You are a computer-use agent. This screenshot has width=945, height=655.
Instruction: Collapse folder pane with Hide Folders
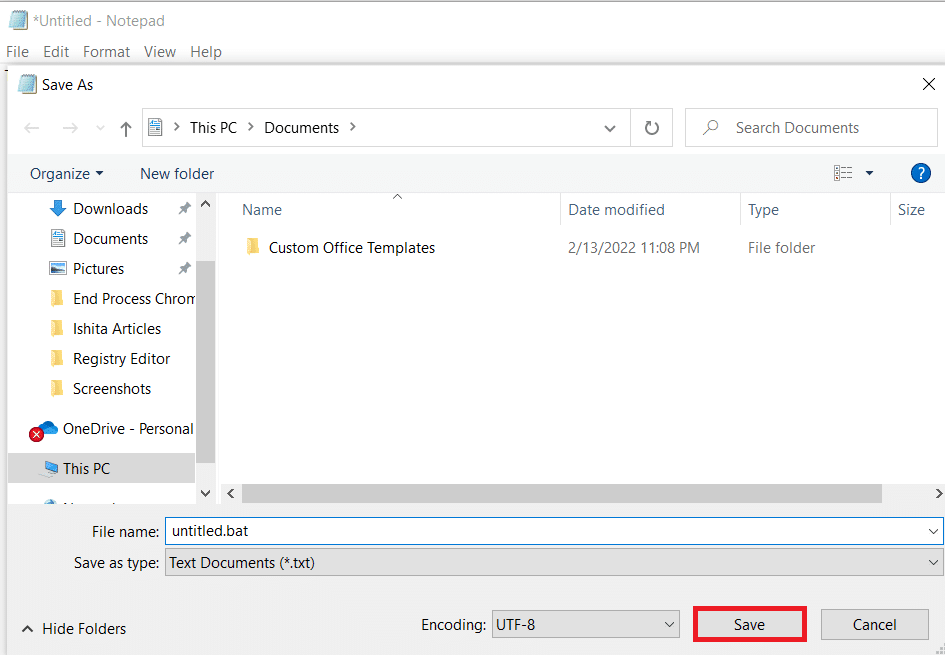click(74, 628)
